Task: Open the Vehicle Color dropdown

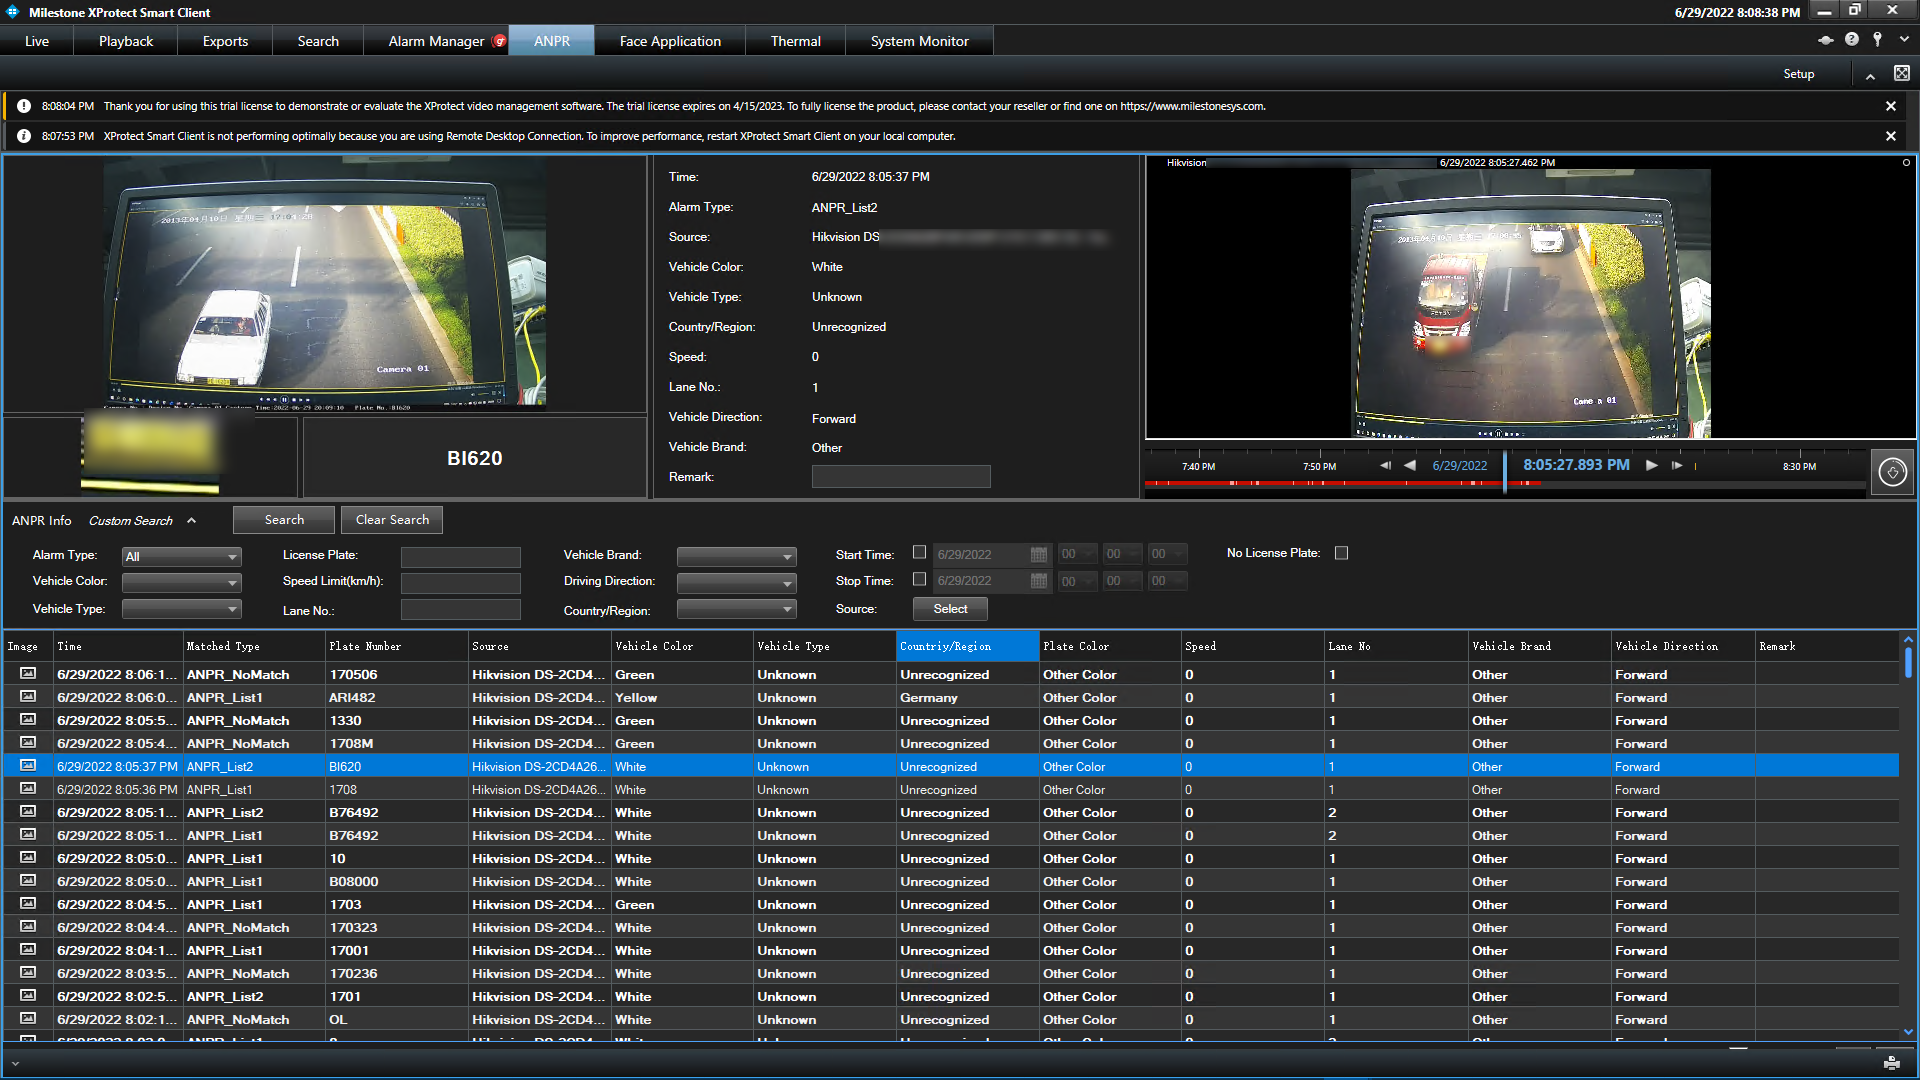Action: (182, 582)
